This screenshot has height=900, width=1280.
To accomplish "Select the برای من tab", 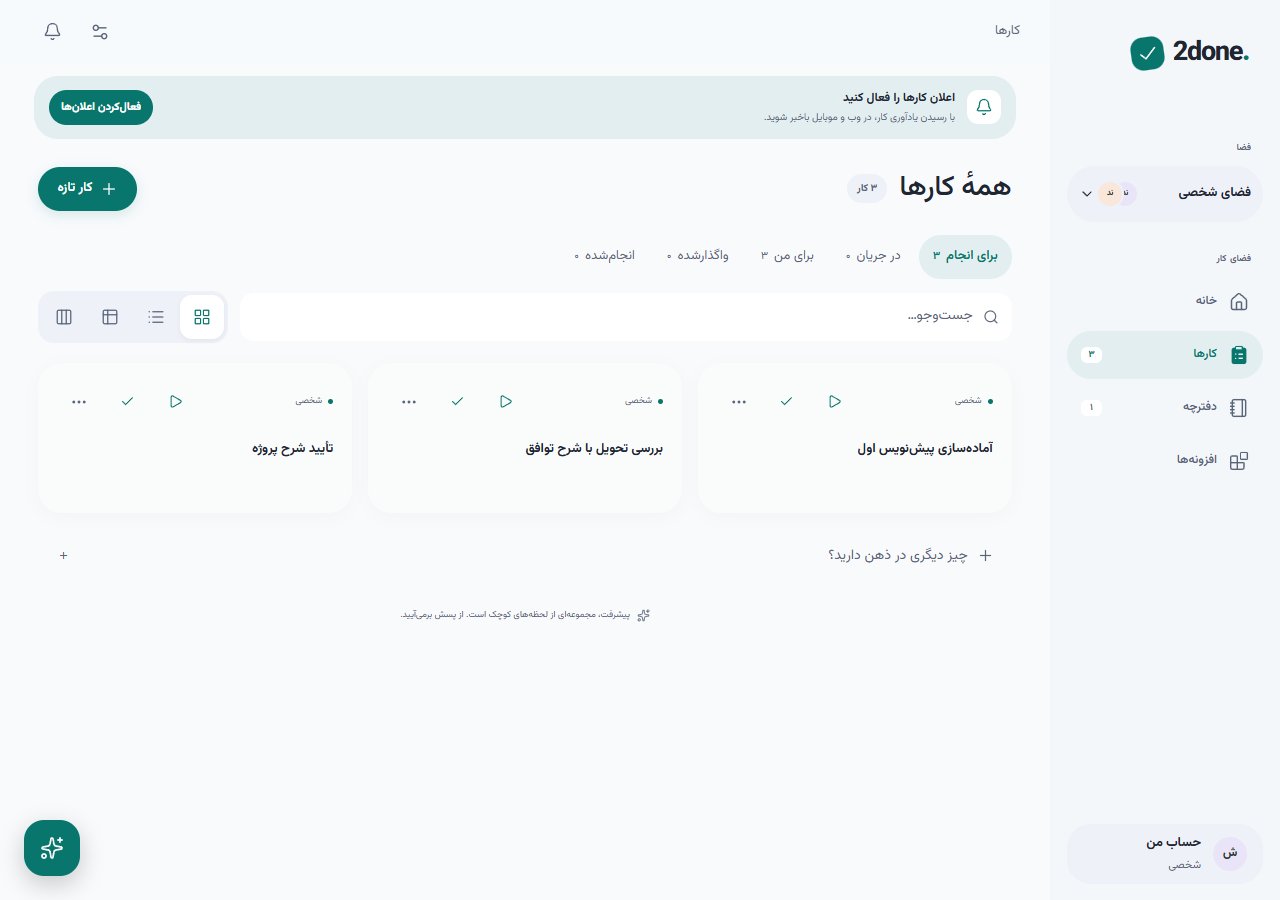I will tap(787, 256).
